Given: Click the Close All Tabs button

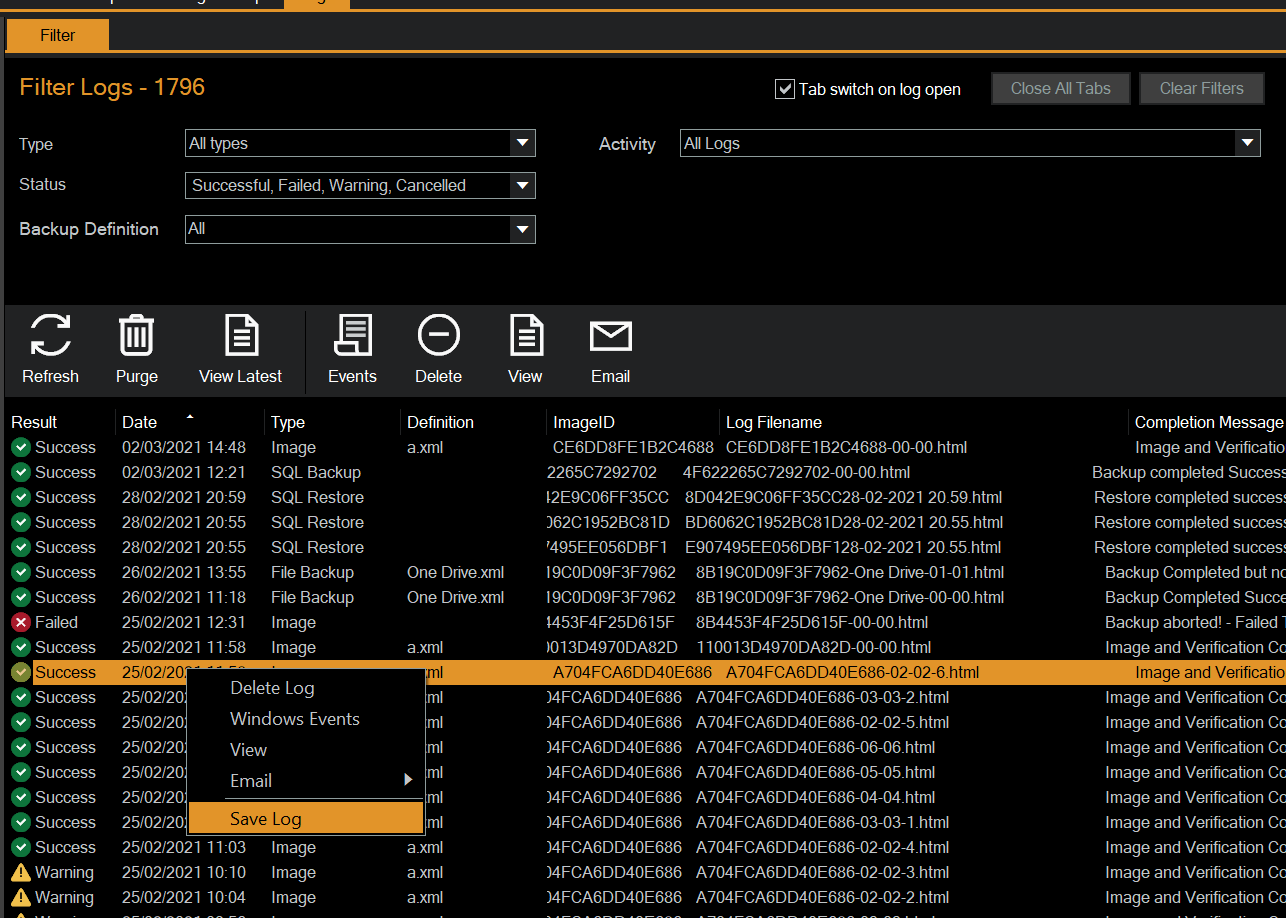Looking at the screenshot, I should pos(1060,88).
